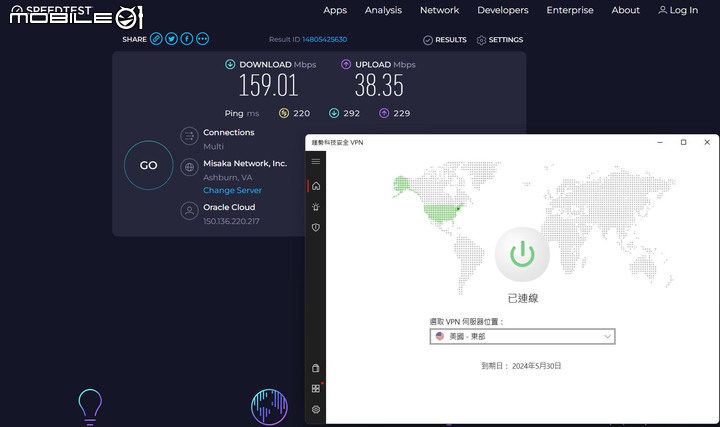Click the Mobile01 Speedtest logo
Screen dimensions: 720x427
(x=76, y=17)
